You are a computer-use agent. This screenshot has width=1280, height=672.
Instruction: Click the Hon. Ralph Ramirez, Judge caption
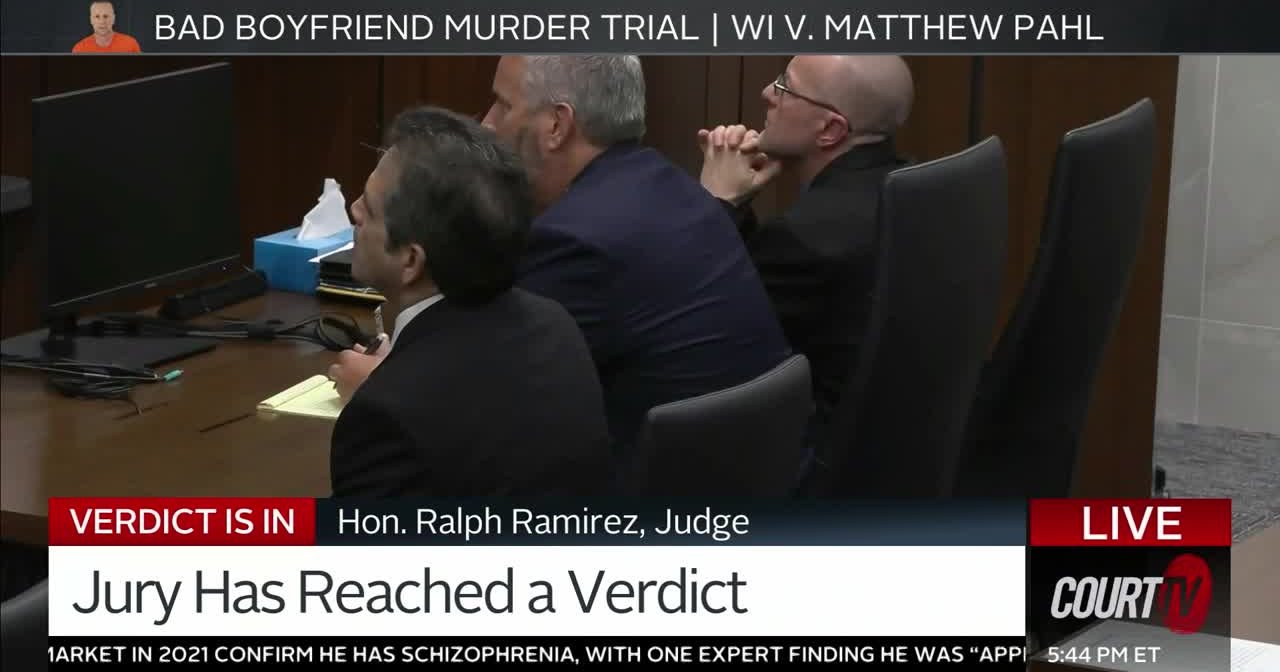tap(543, 522)
